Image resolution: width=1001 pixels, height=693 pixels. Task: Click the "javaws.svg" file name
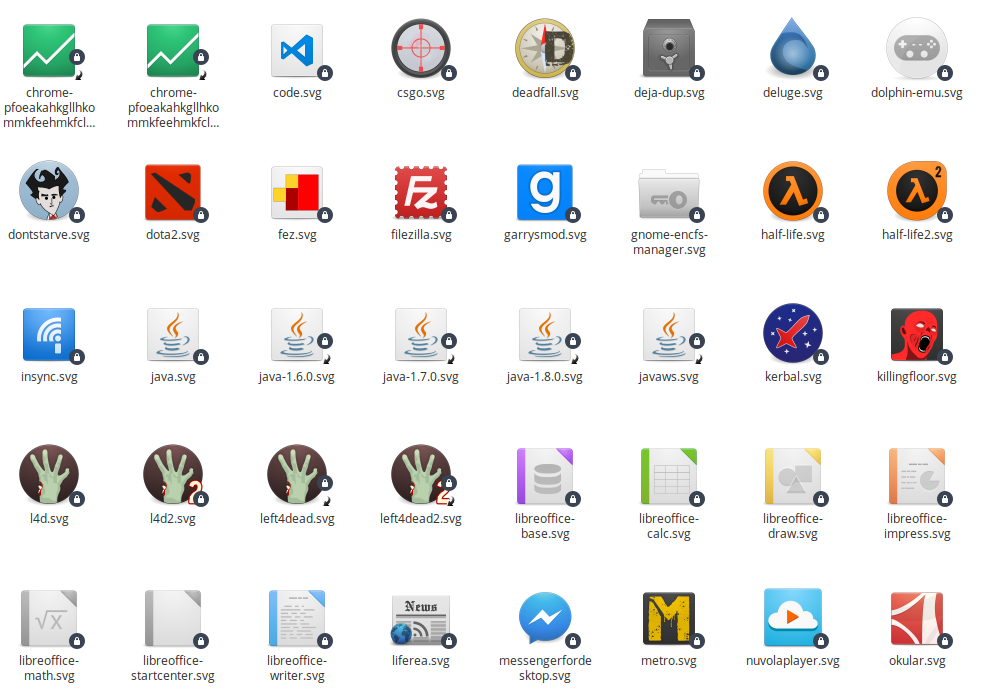point(668,377)
